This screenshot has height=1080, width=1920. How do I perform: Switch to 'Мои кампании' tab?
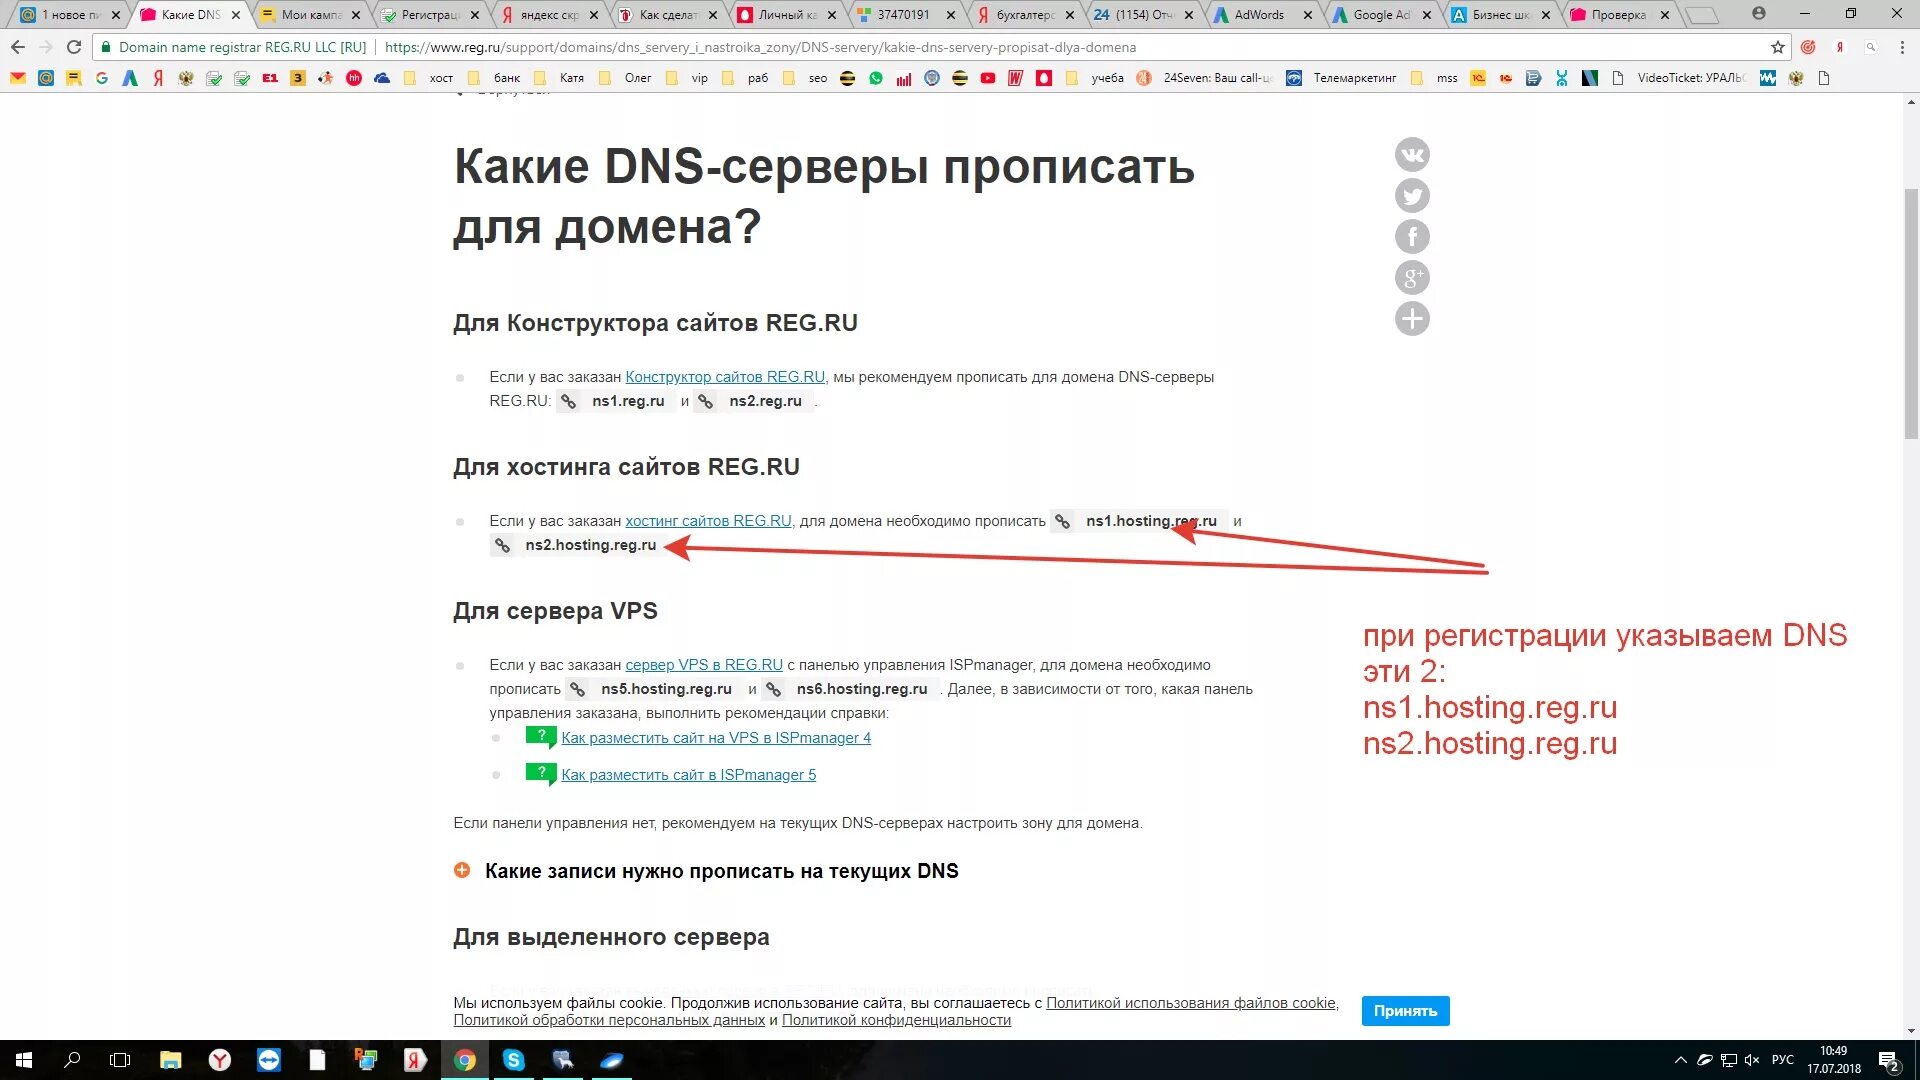tap(311, 15)
